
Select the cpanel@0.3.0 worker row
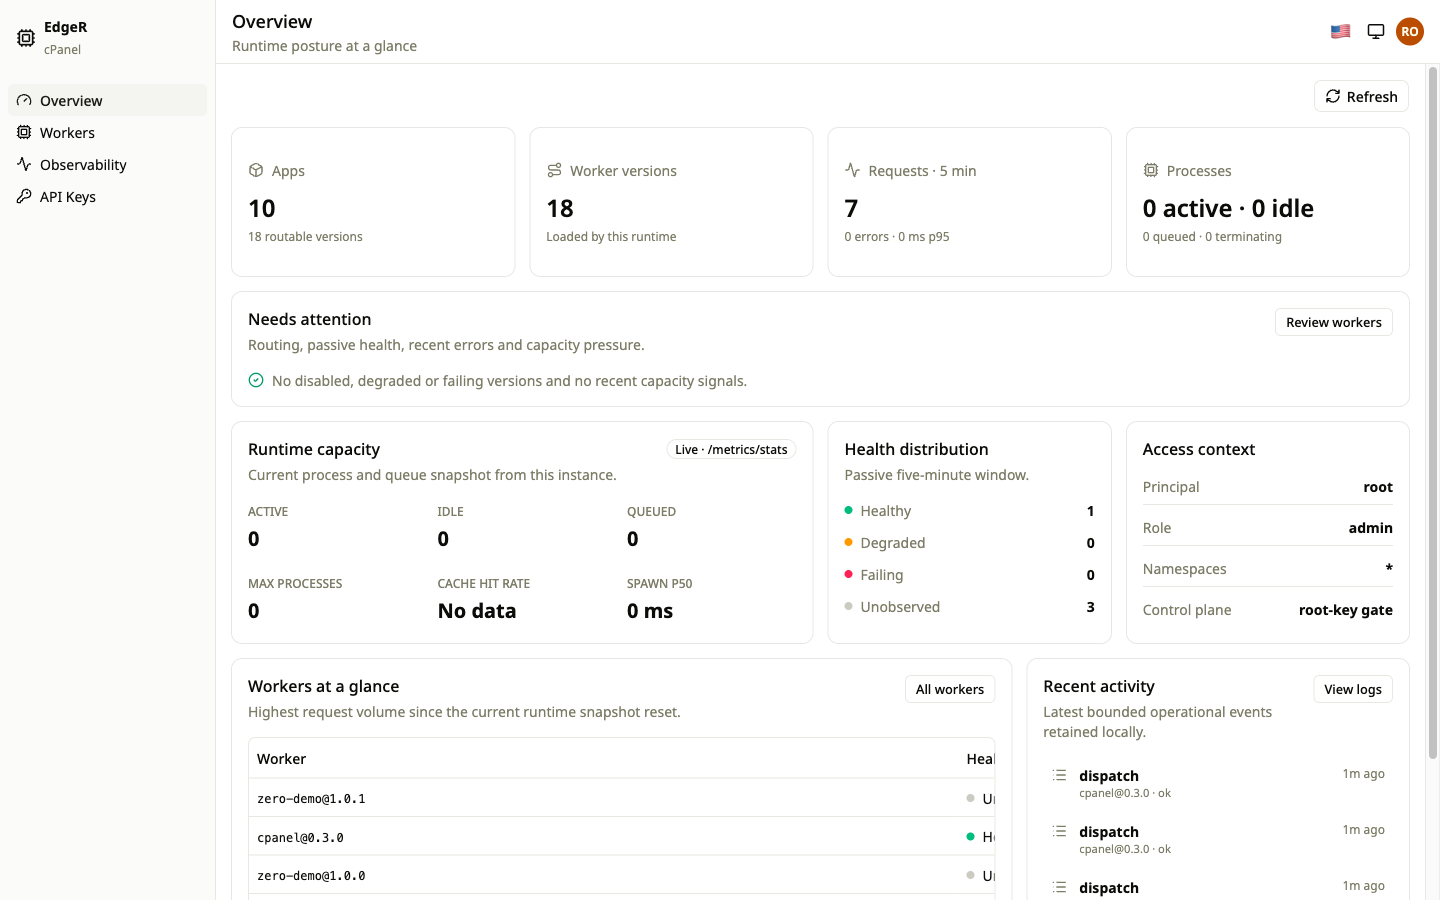coord(621,837)
